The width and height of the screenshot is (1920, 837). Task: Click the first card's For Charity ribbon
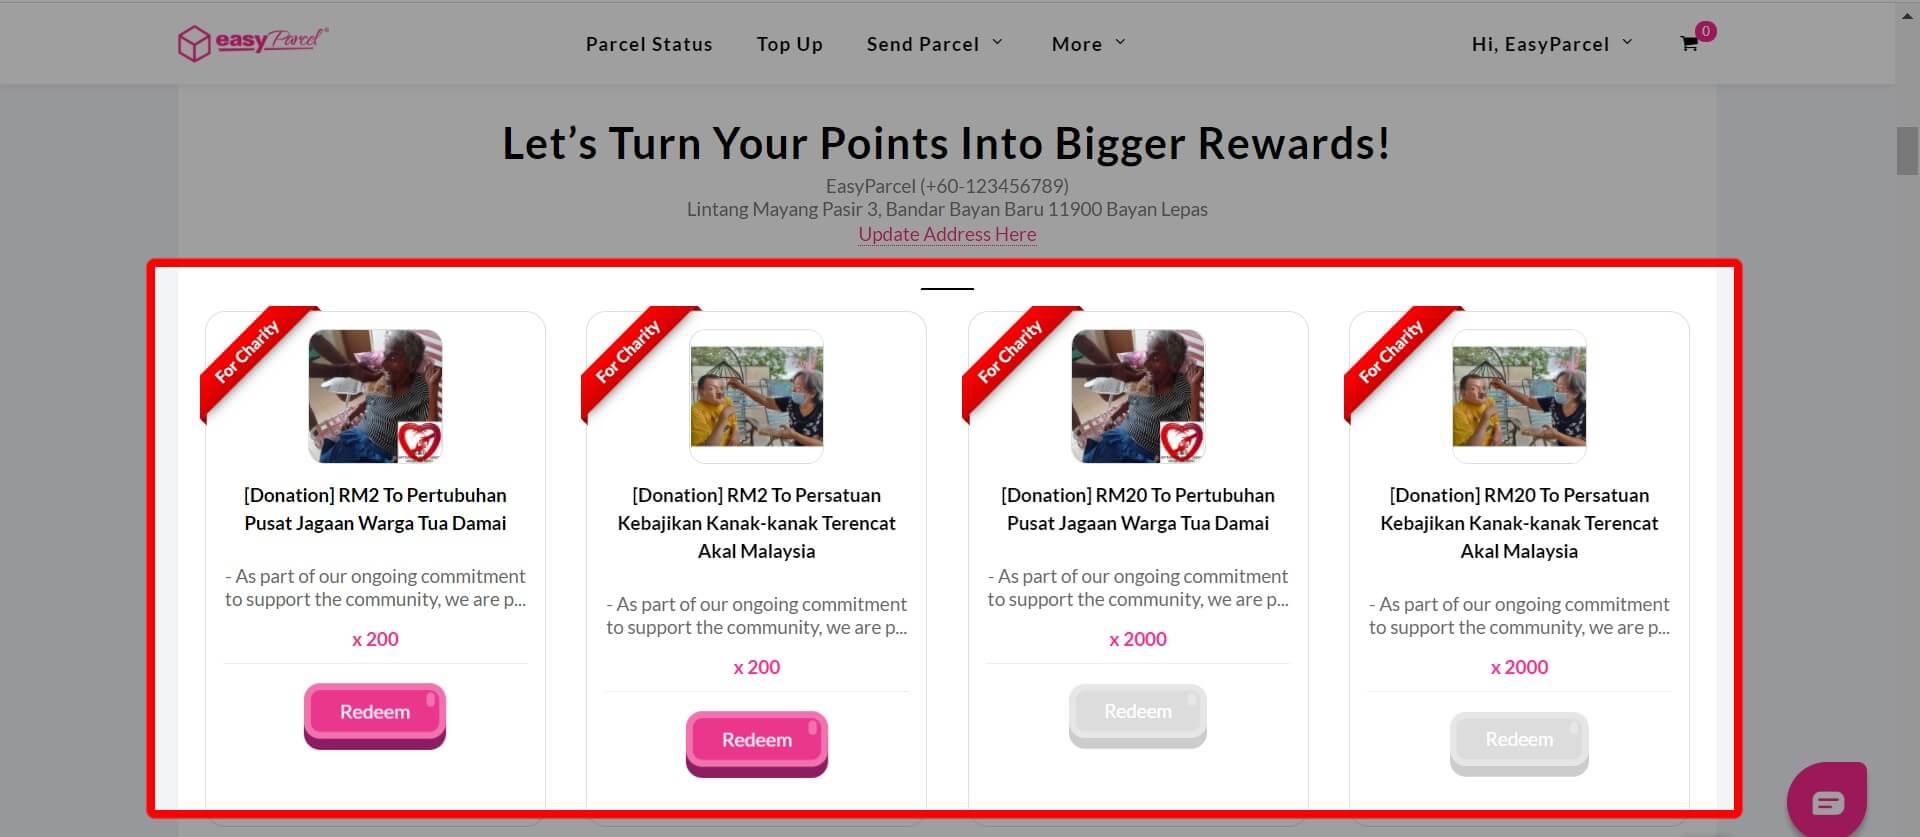coord(248,353)
